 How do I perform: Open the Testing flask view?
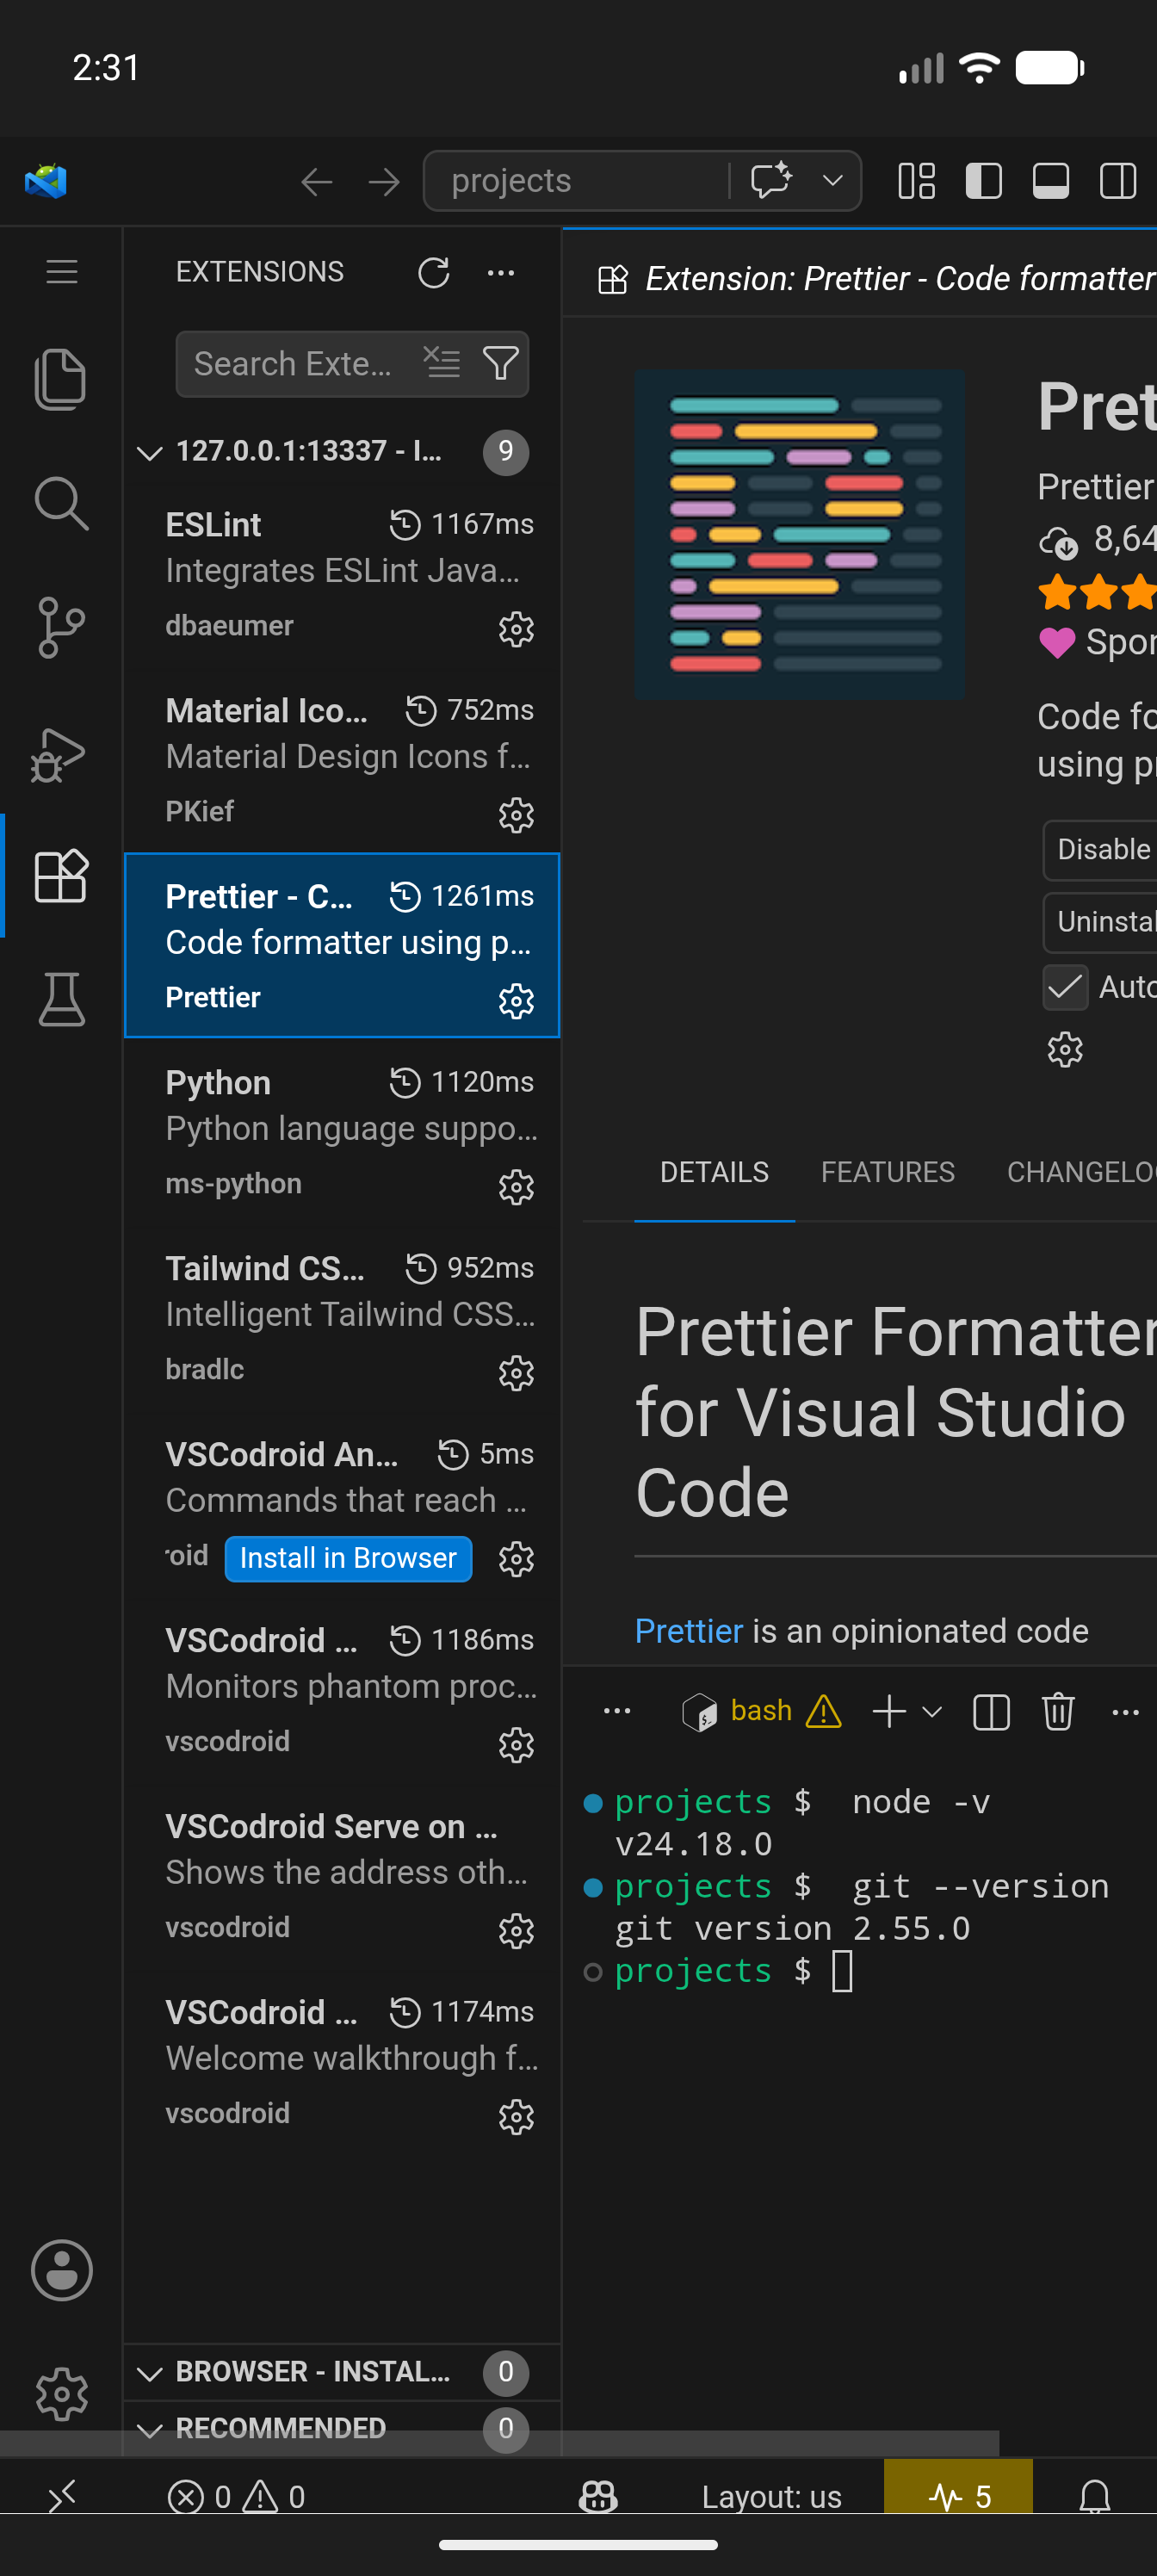(61, 999)
